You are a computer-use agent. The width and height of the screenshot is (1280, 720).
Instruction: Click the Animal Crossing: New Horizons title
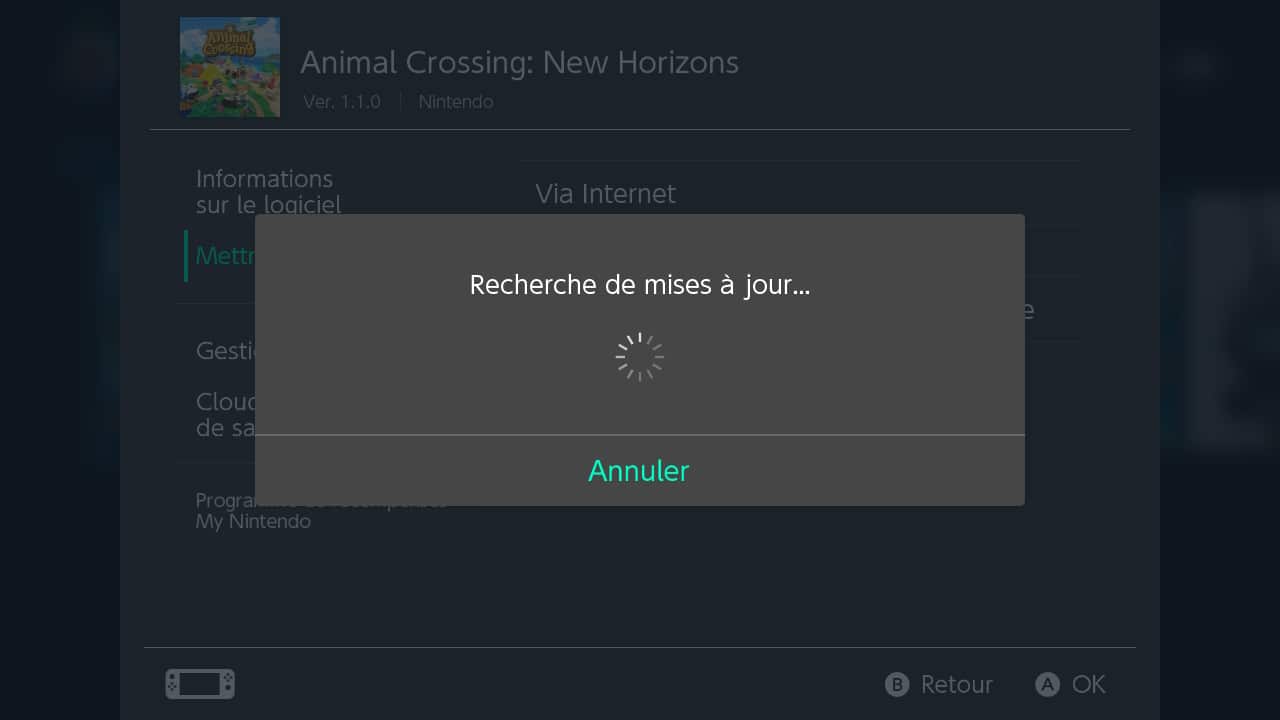point(519,62)
